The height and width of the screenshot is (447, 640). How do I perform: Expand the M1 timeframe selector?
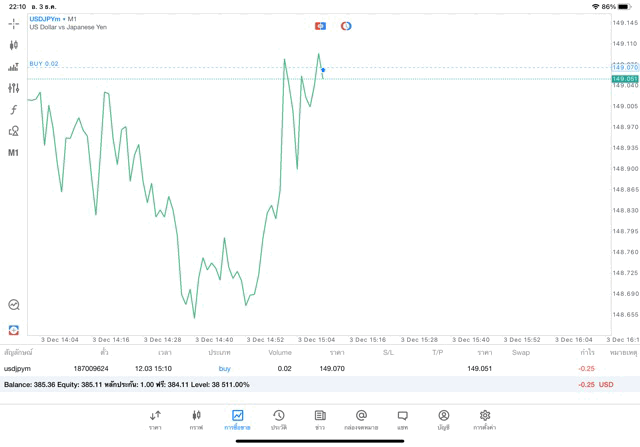point(14,153)
